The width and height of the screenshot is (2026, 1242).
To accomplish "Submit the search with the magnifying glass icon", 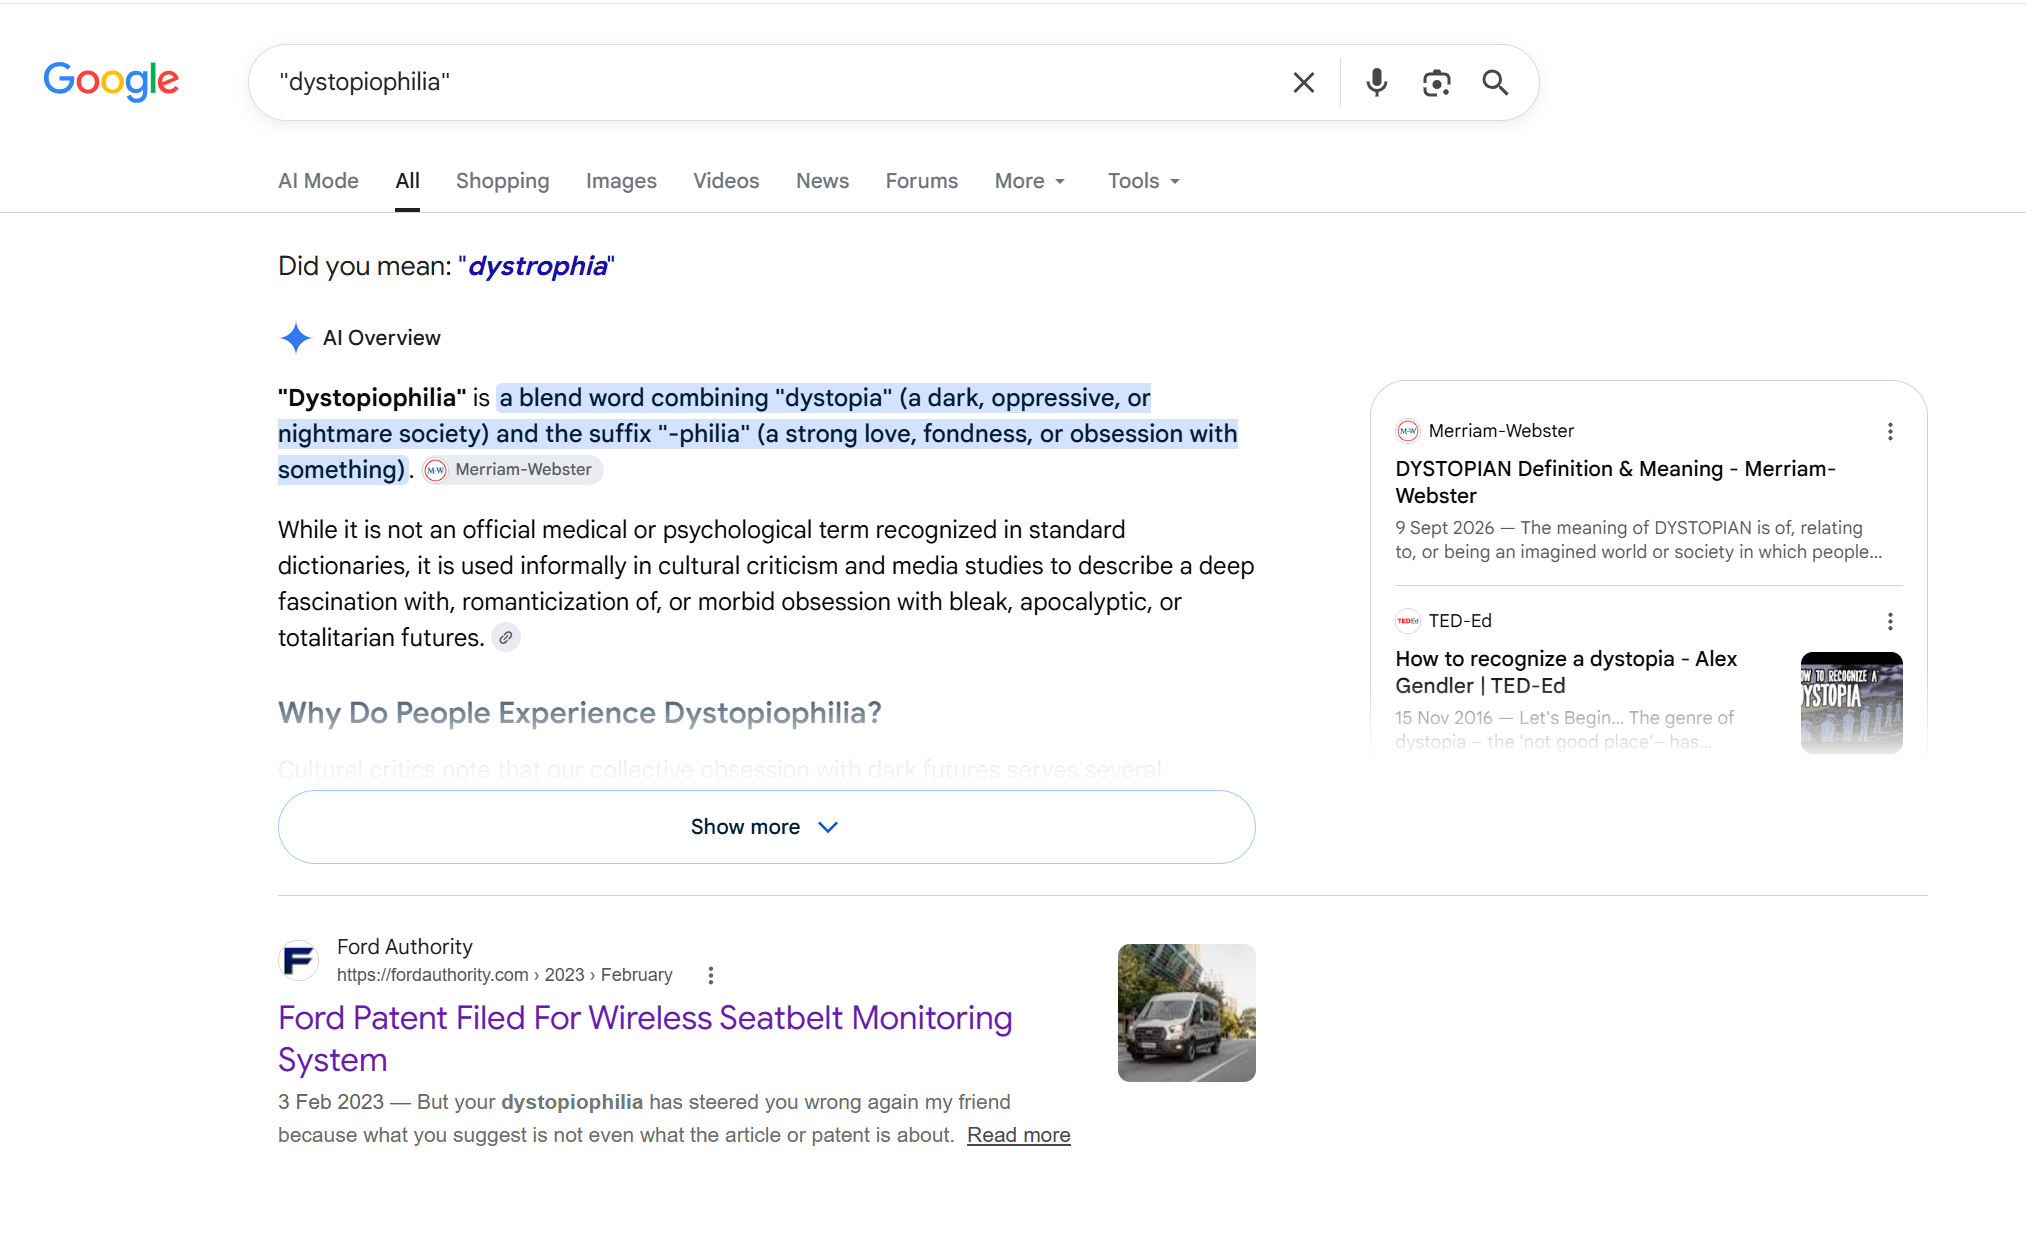I will point(1495,82).
